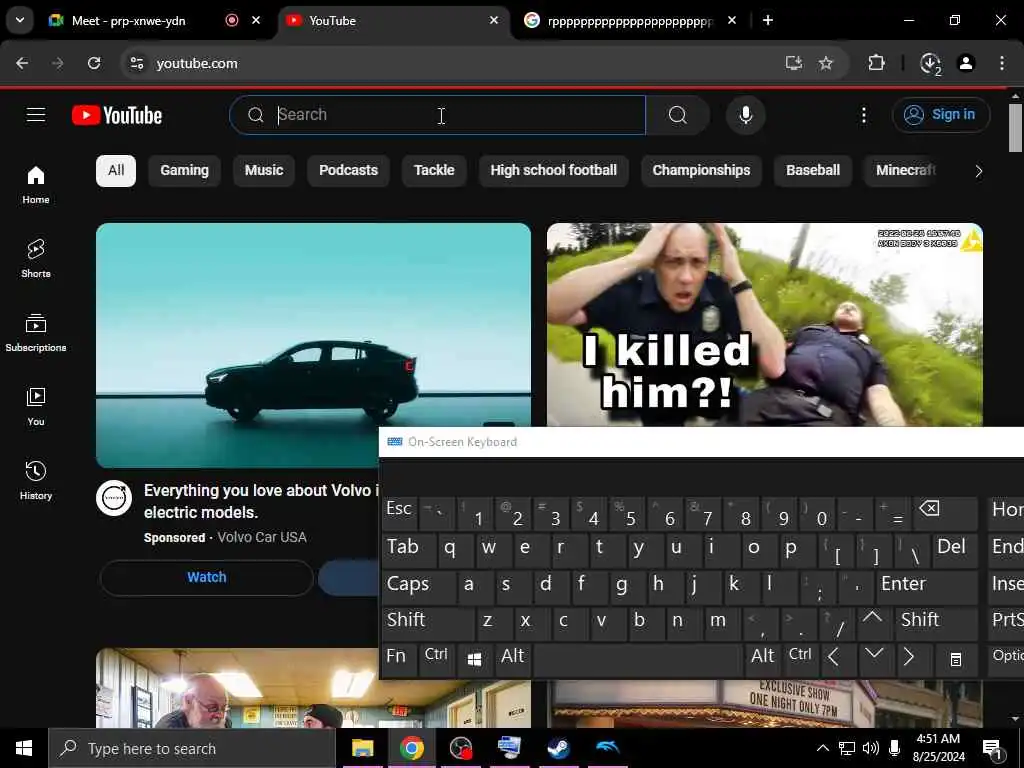Go to Home in sidebar

36,185
